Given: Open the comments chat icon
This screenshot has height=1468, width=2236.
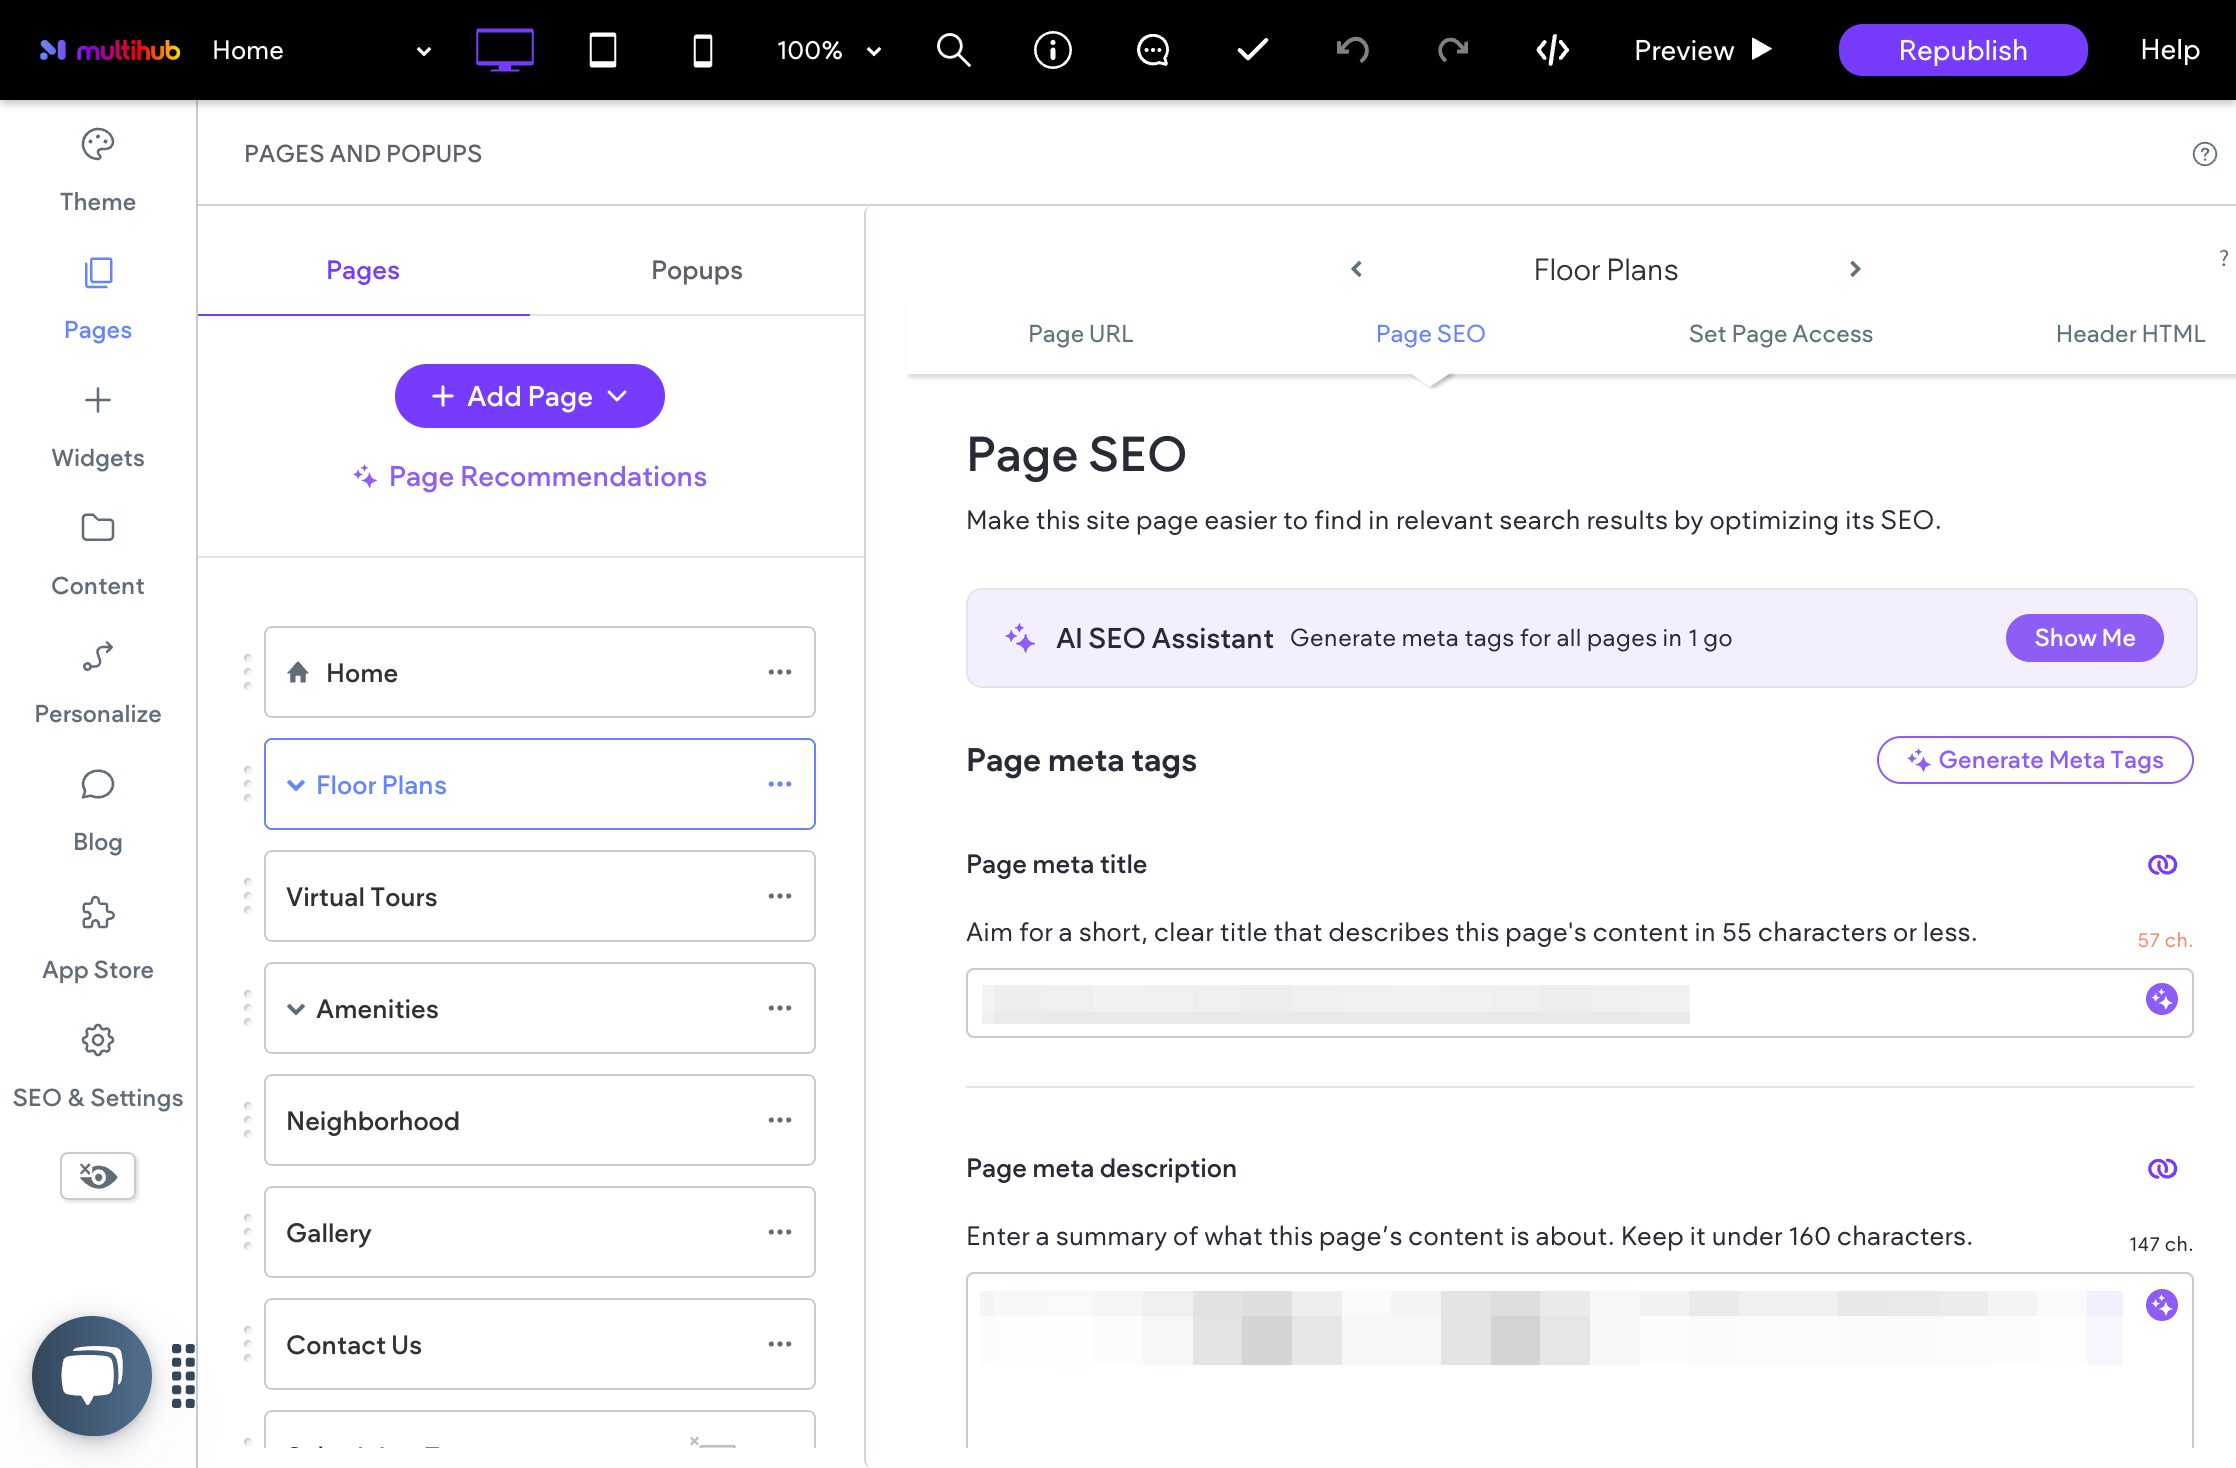Looking at the screenshot, I should [1153, 50].
